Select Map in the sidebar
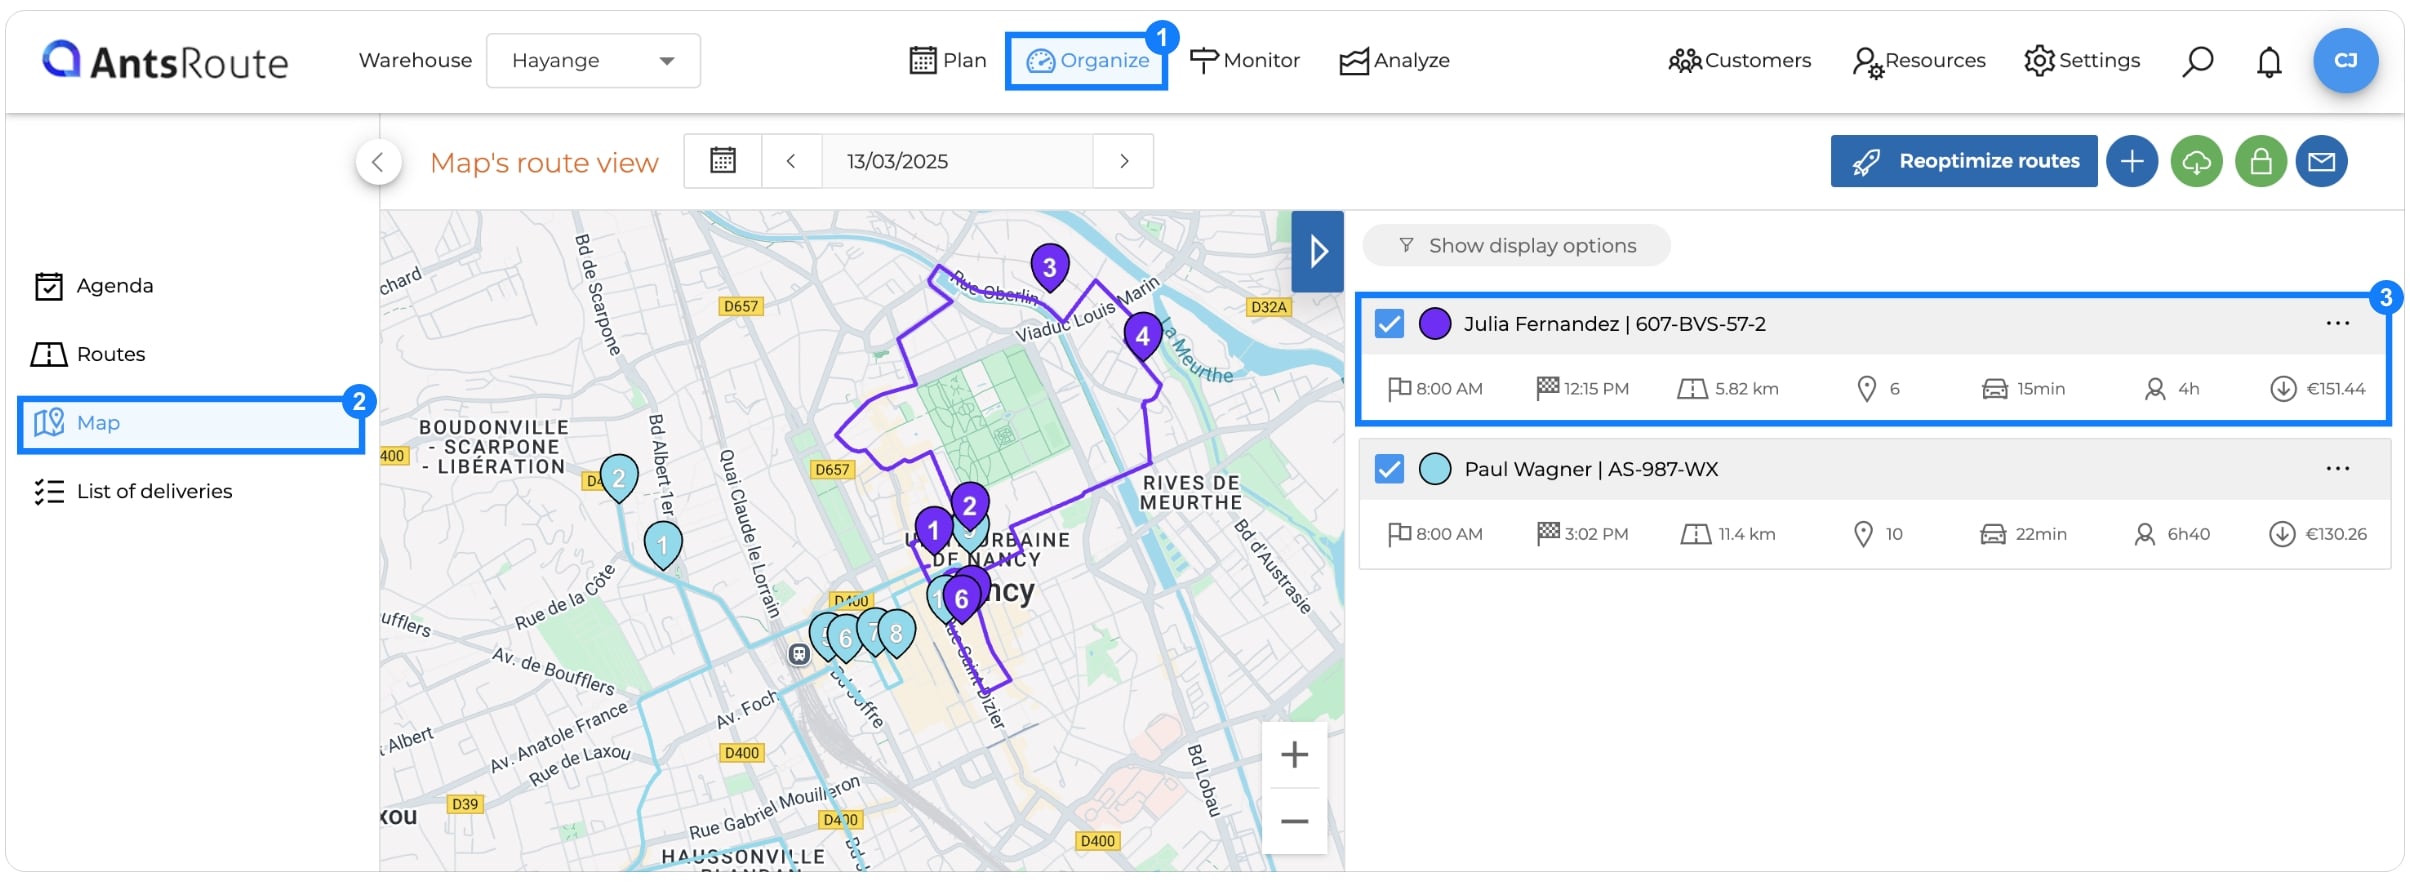Screen dimensions: 2410x882 191,424
